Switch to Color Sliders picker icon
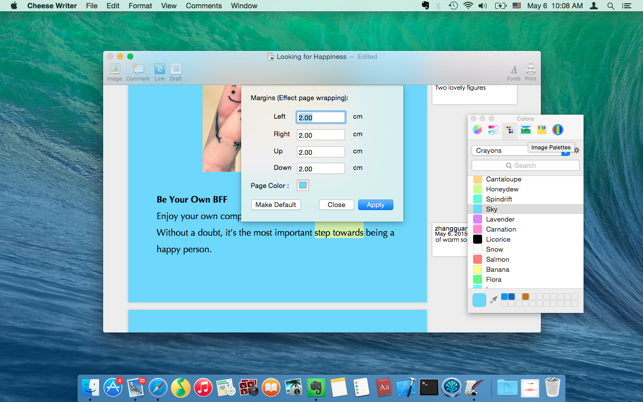 coord(493,130)
